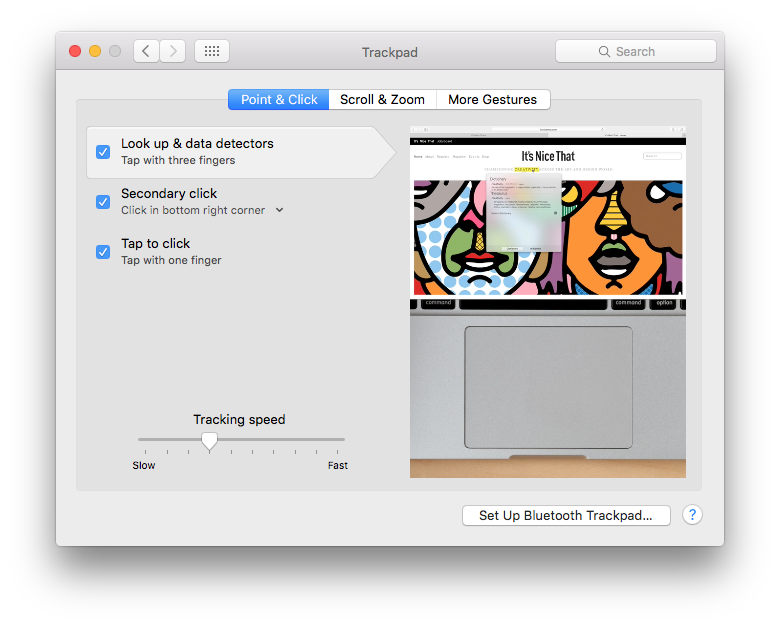Click the 'Fast' slider label
Screen dimensions: 780x626
[x=338, y=465]
